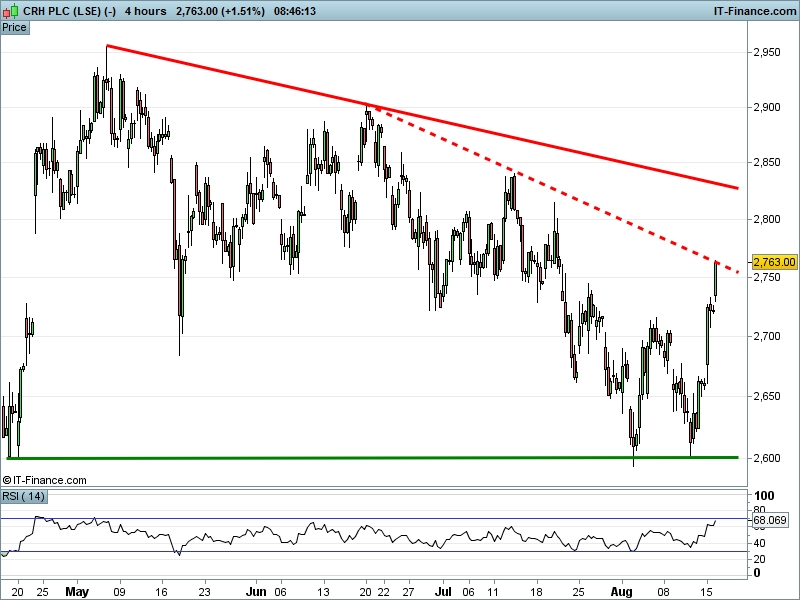Click the Jul label on date axis

pyautogui.click(x=443, y=592)
